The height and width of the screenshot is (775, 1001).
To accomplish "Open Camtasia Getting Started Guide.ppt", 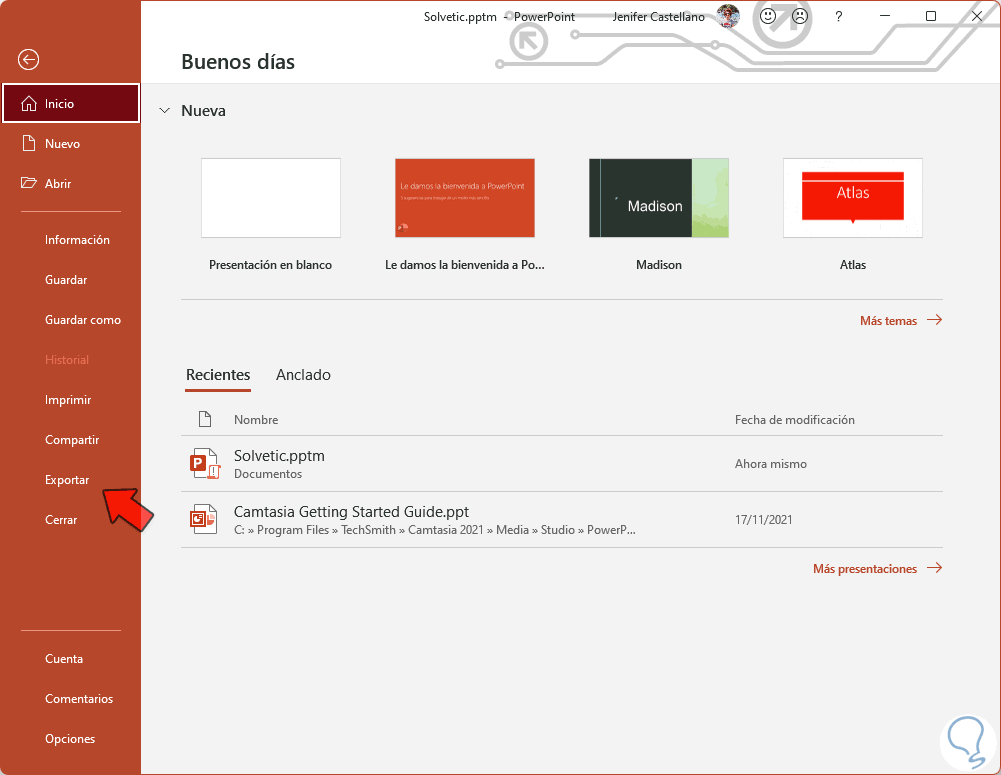I will [562, 520].
